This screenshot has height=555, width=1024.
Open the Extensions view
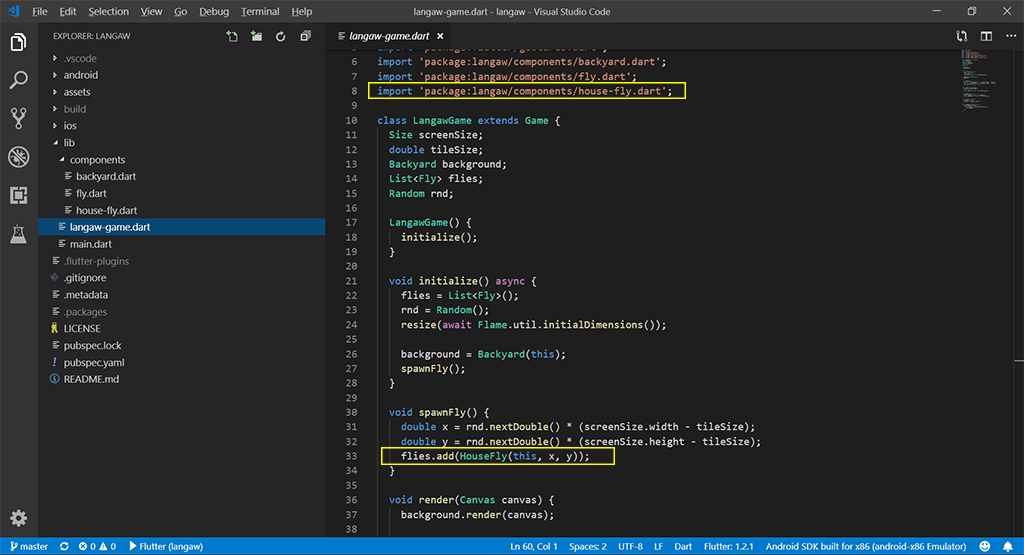(x=18, y=195)
